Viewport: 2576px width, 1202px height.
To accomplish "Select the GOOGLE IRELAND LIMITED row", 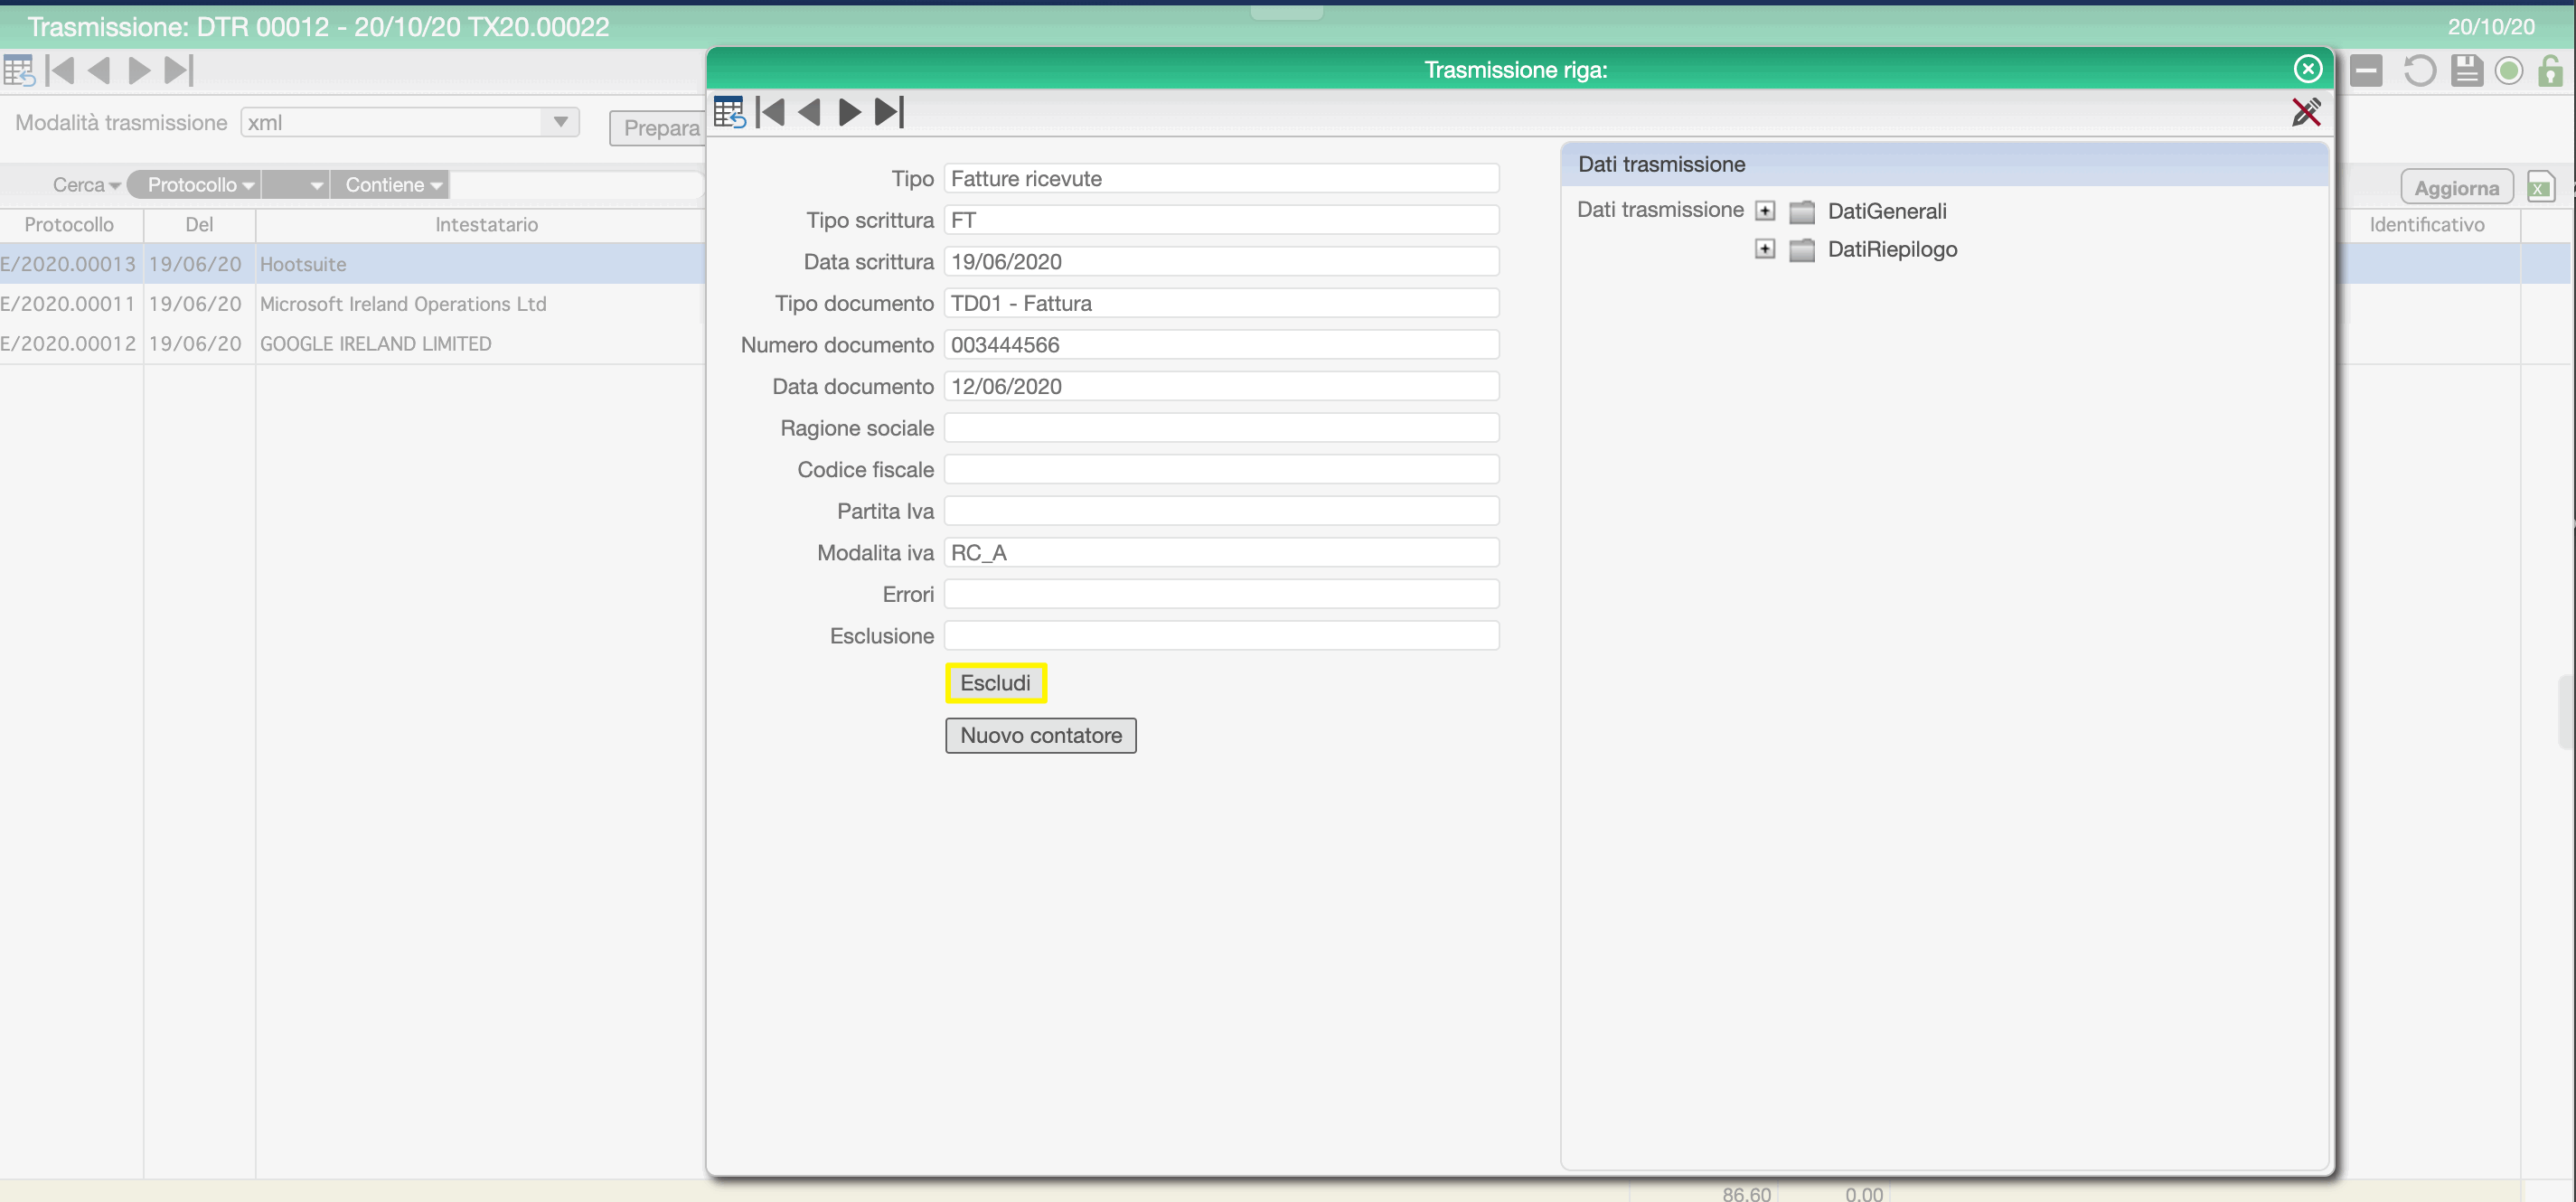I will (353, 344).
